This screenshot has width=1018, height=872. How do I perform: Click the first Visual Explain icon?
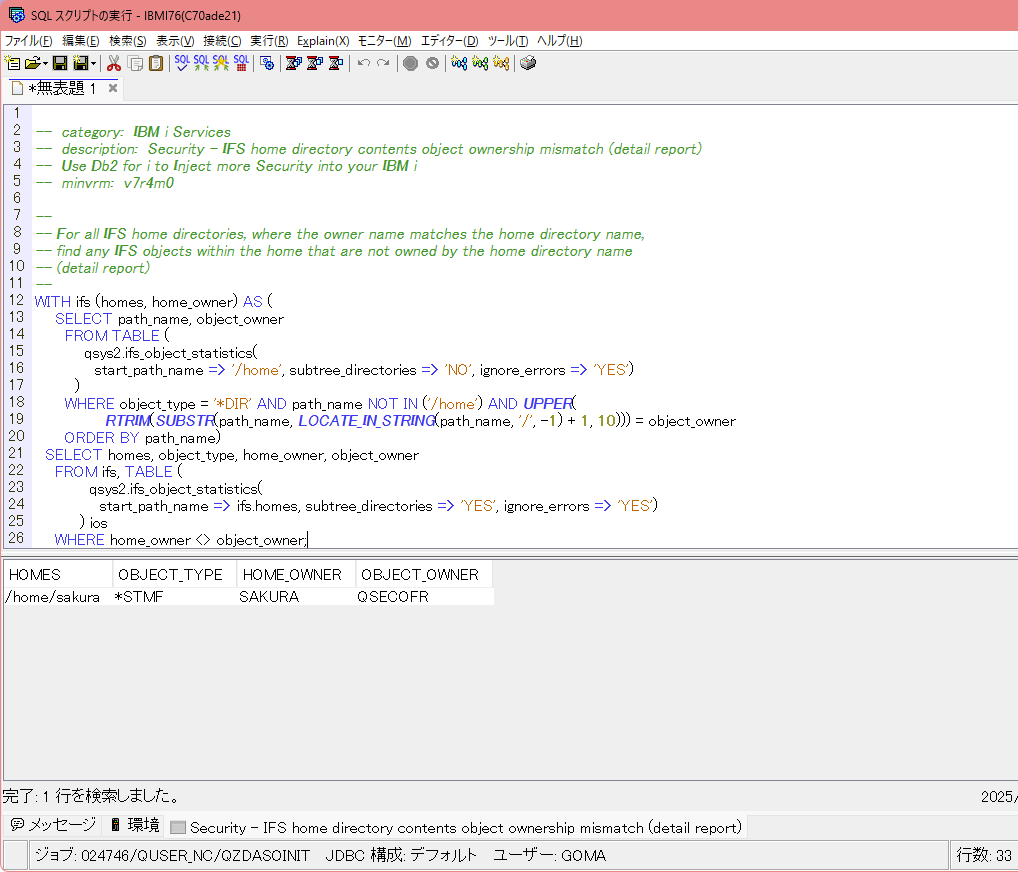(x=459, y=63)
